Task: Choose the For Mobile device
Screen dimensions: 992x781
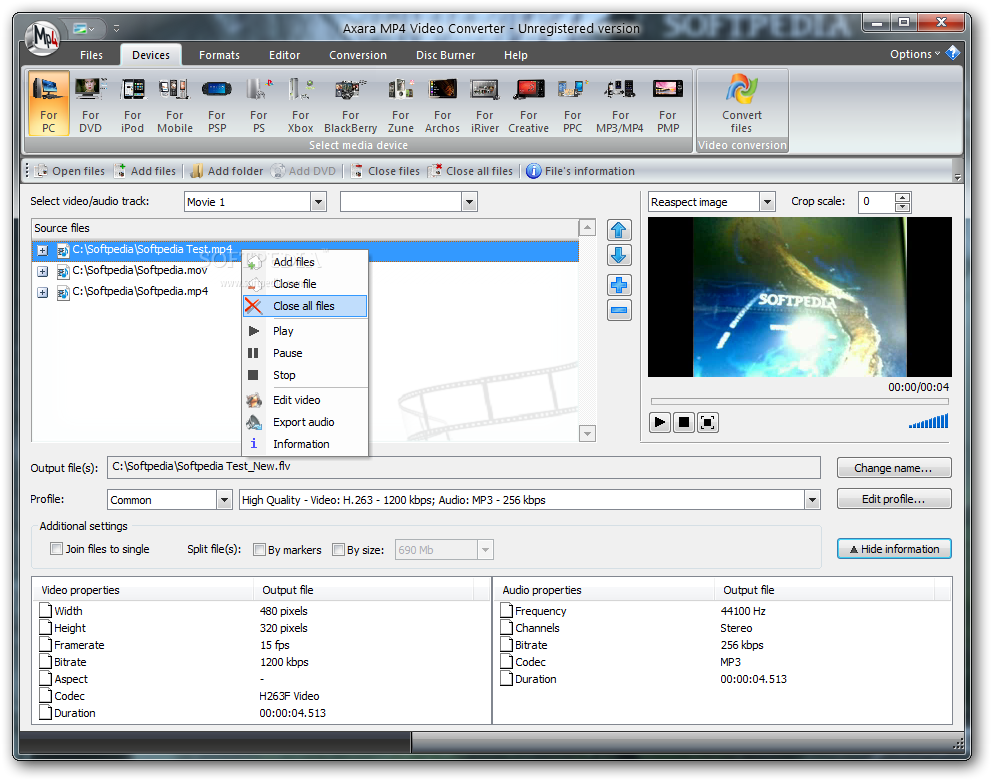Action: click(x=175, y=104)
